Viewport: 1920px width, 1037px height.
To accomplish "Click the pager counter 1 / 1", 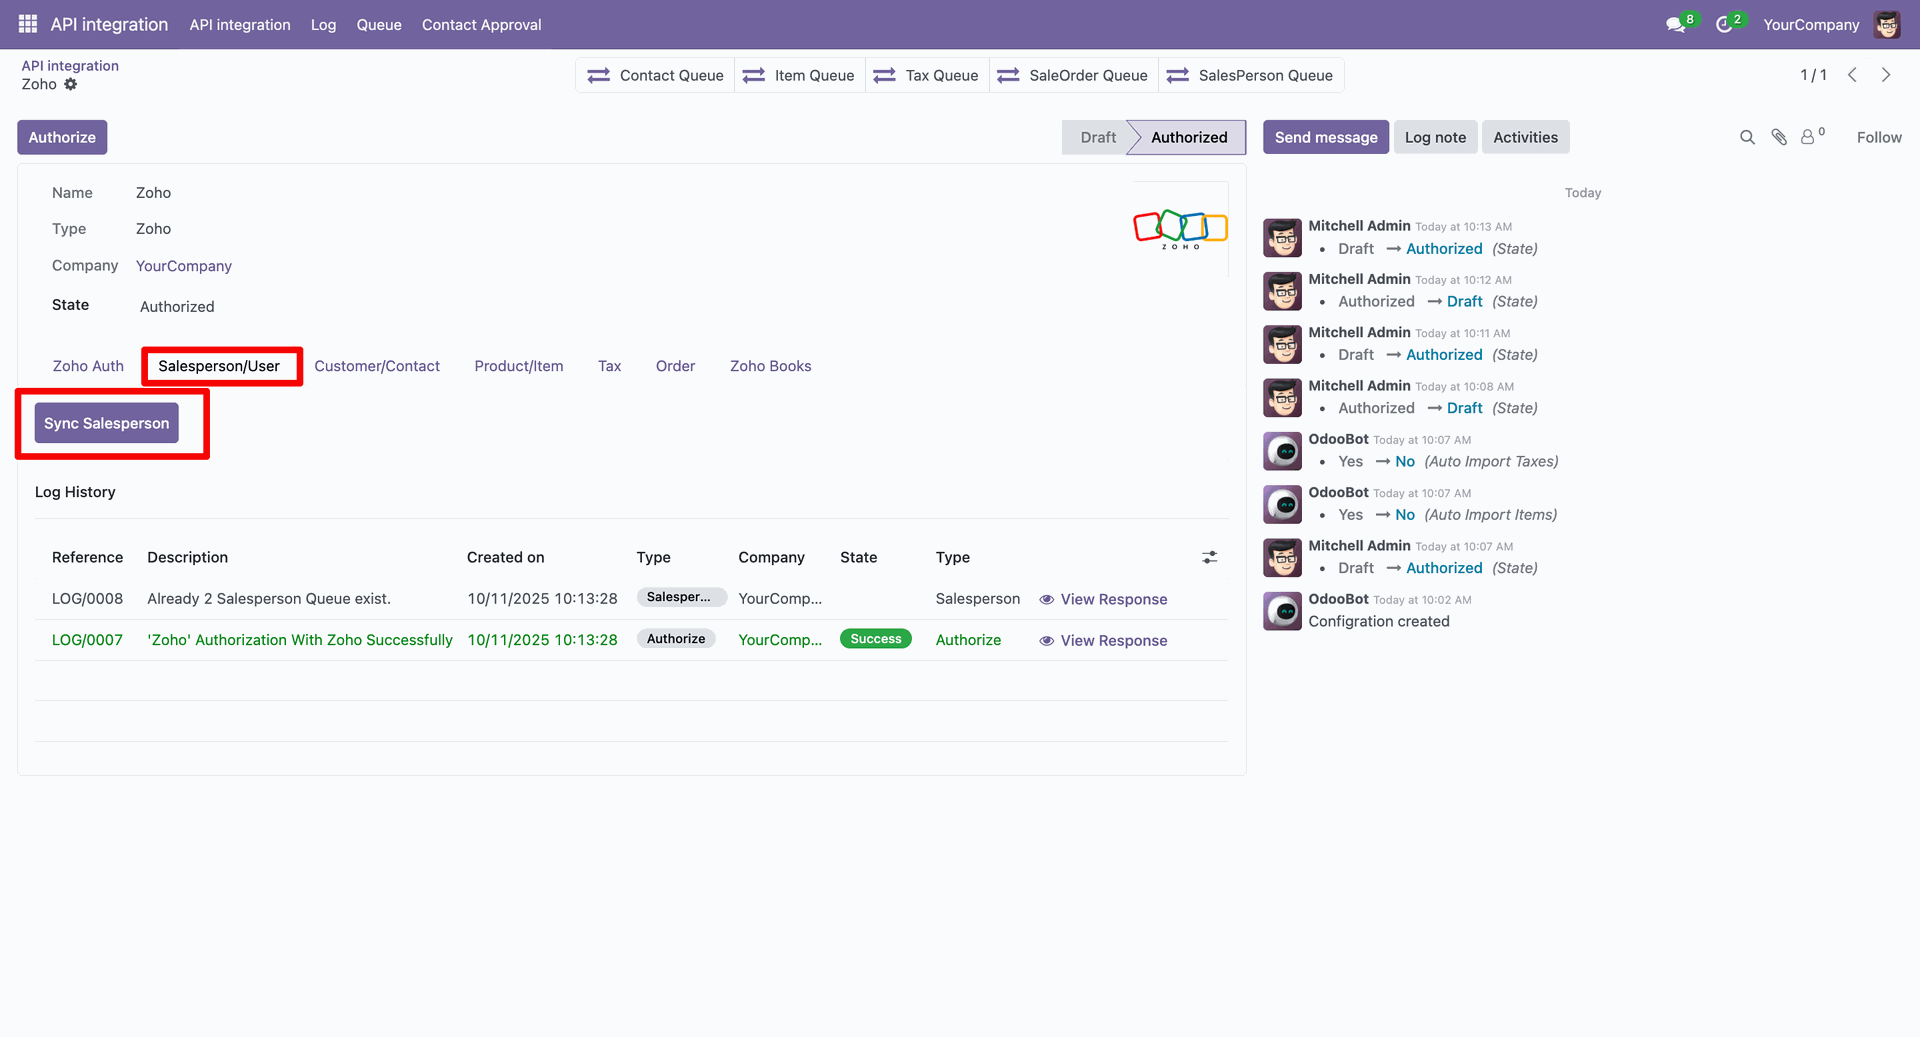I will 1813,75.
